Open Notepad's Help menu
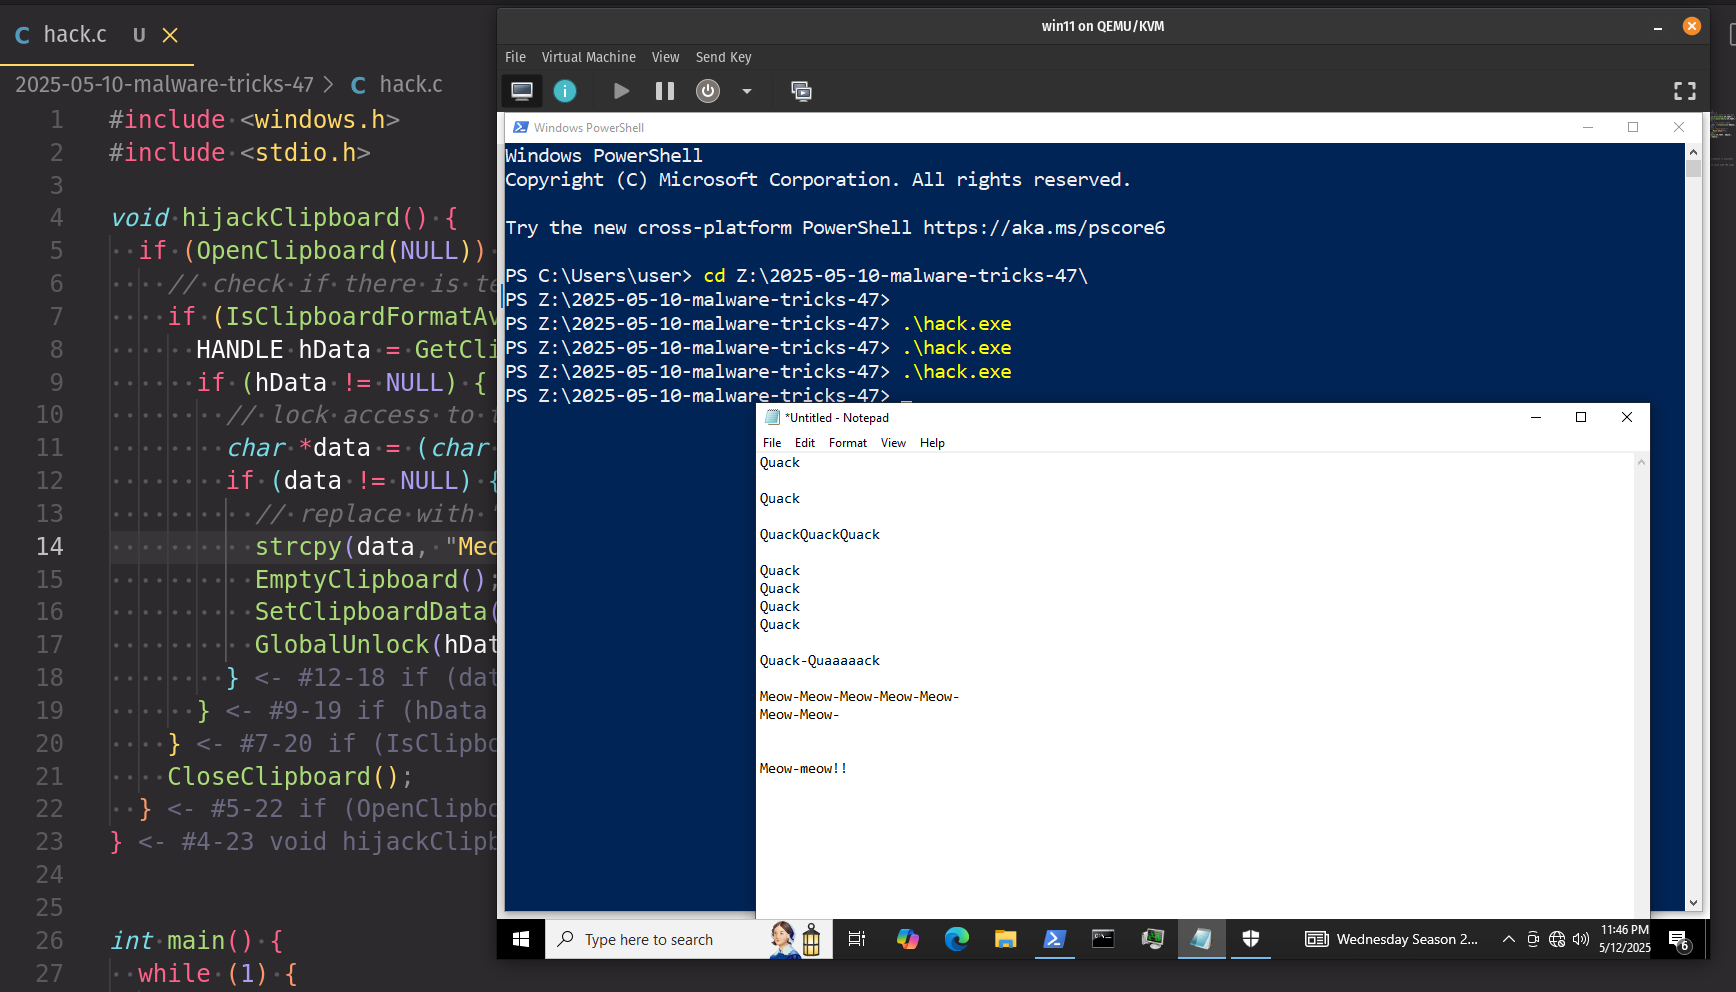Screen dimensions: 1736x992 point(932,443)
